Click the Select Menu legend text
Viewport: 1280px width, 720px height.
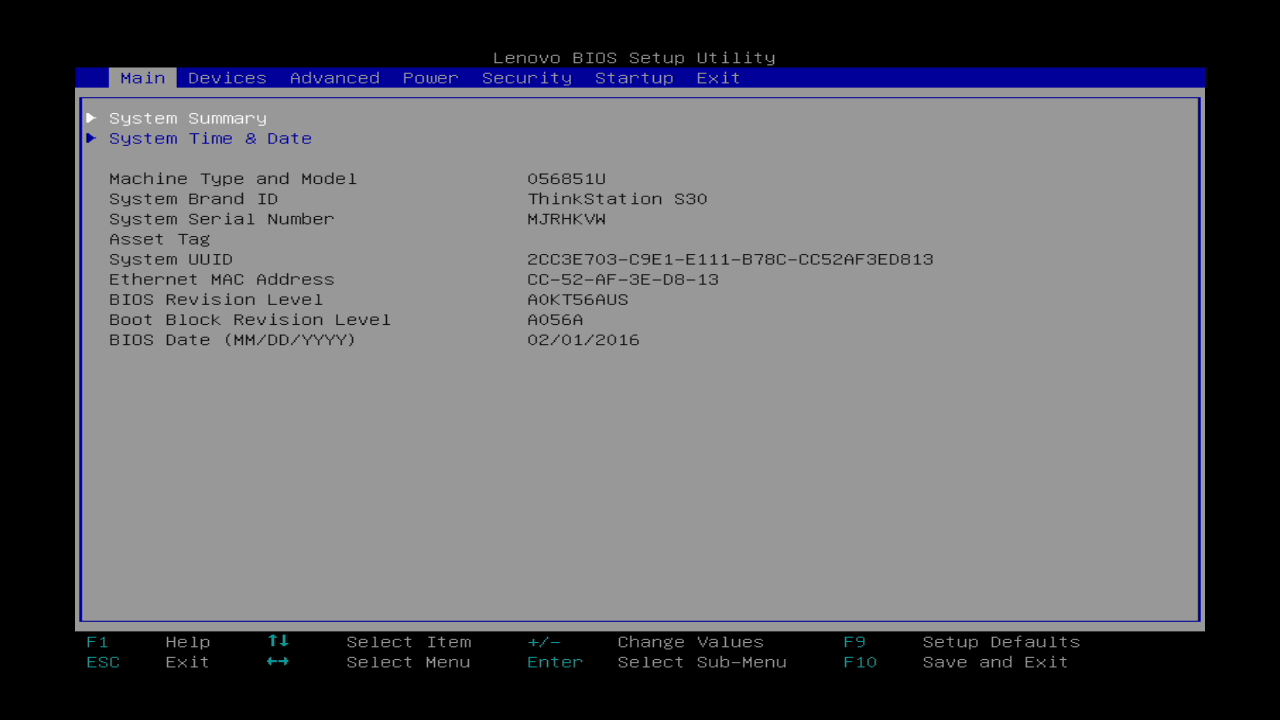coord(409,662)
